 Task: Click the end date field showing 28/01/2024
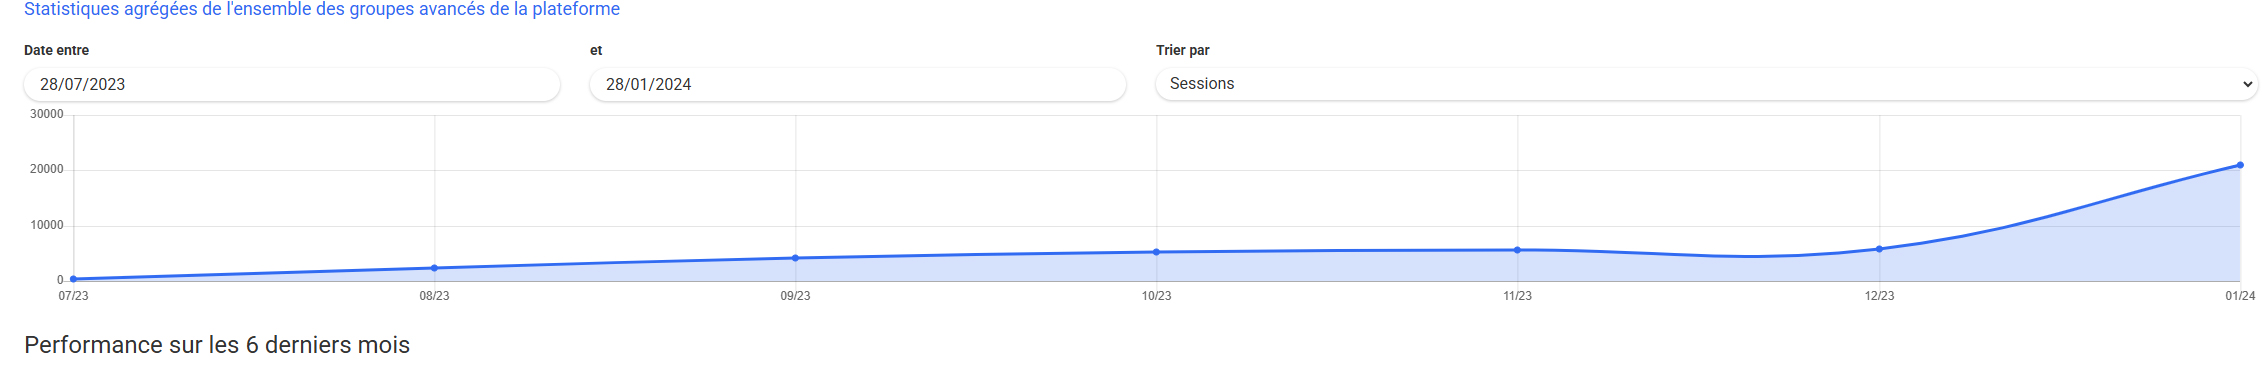pyautogui.click(x=858, y=84)
